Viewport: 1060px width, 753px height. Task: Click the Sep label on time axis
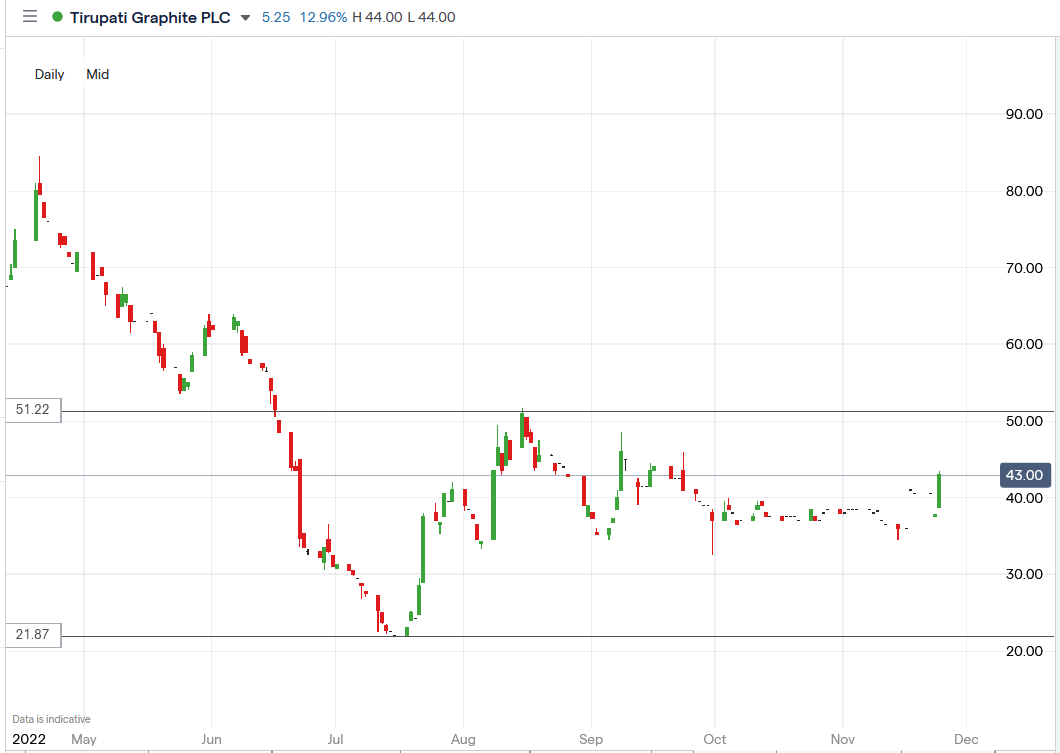(x=591, y=739)
